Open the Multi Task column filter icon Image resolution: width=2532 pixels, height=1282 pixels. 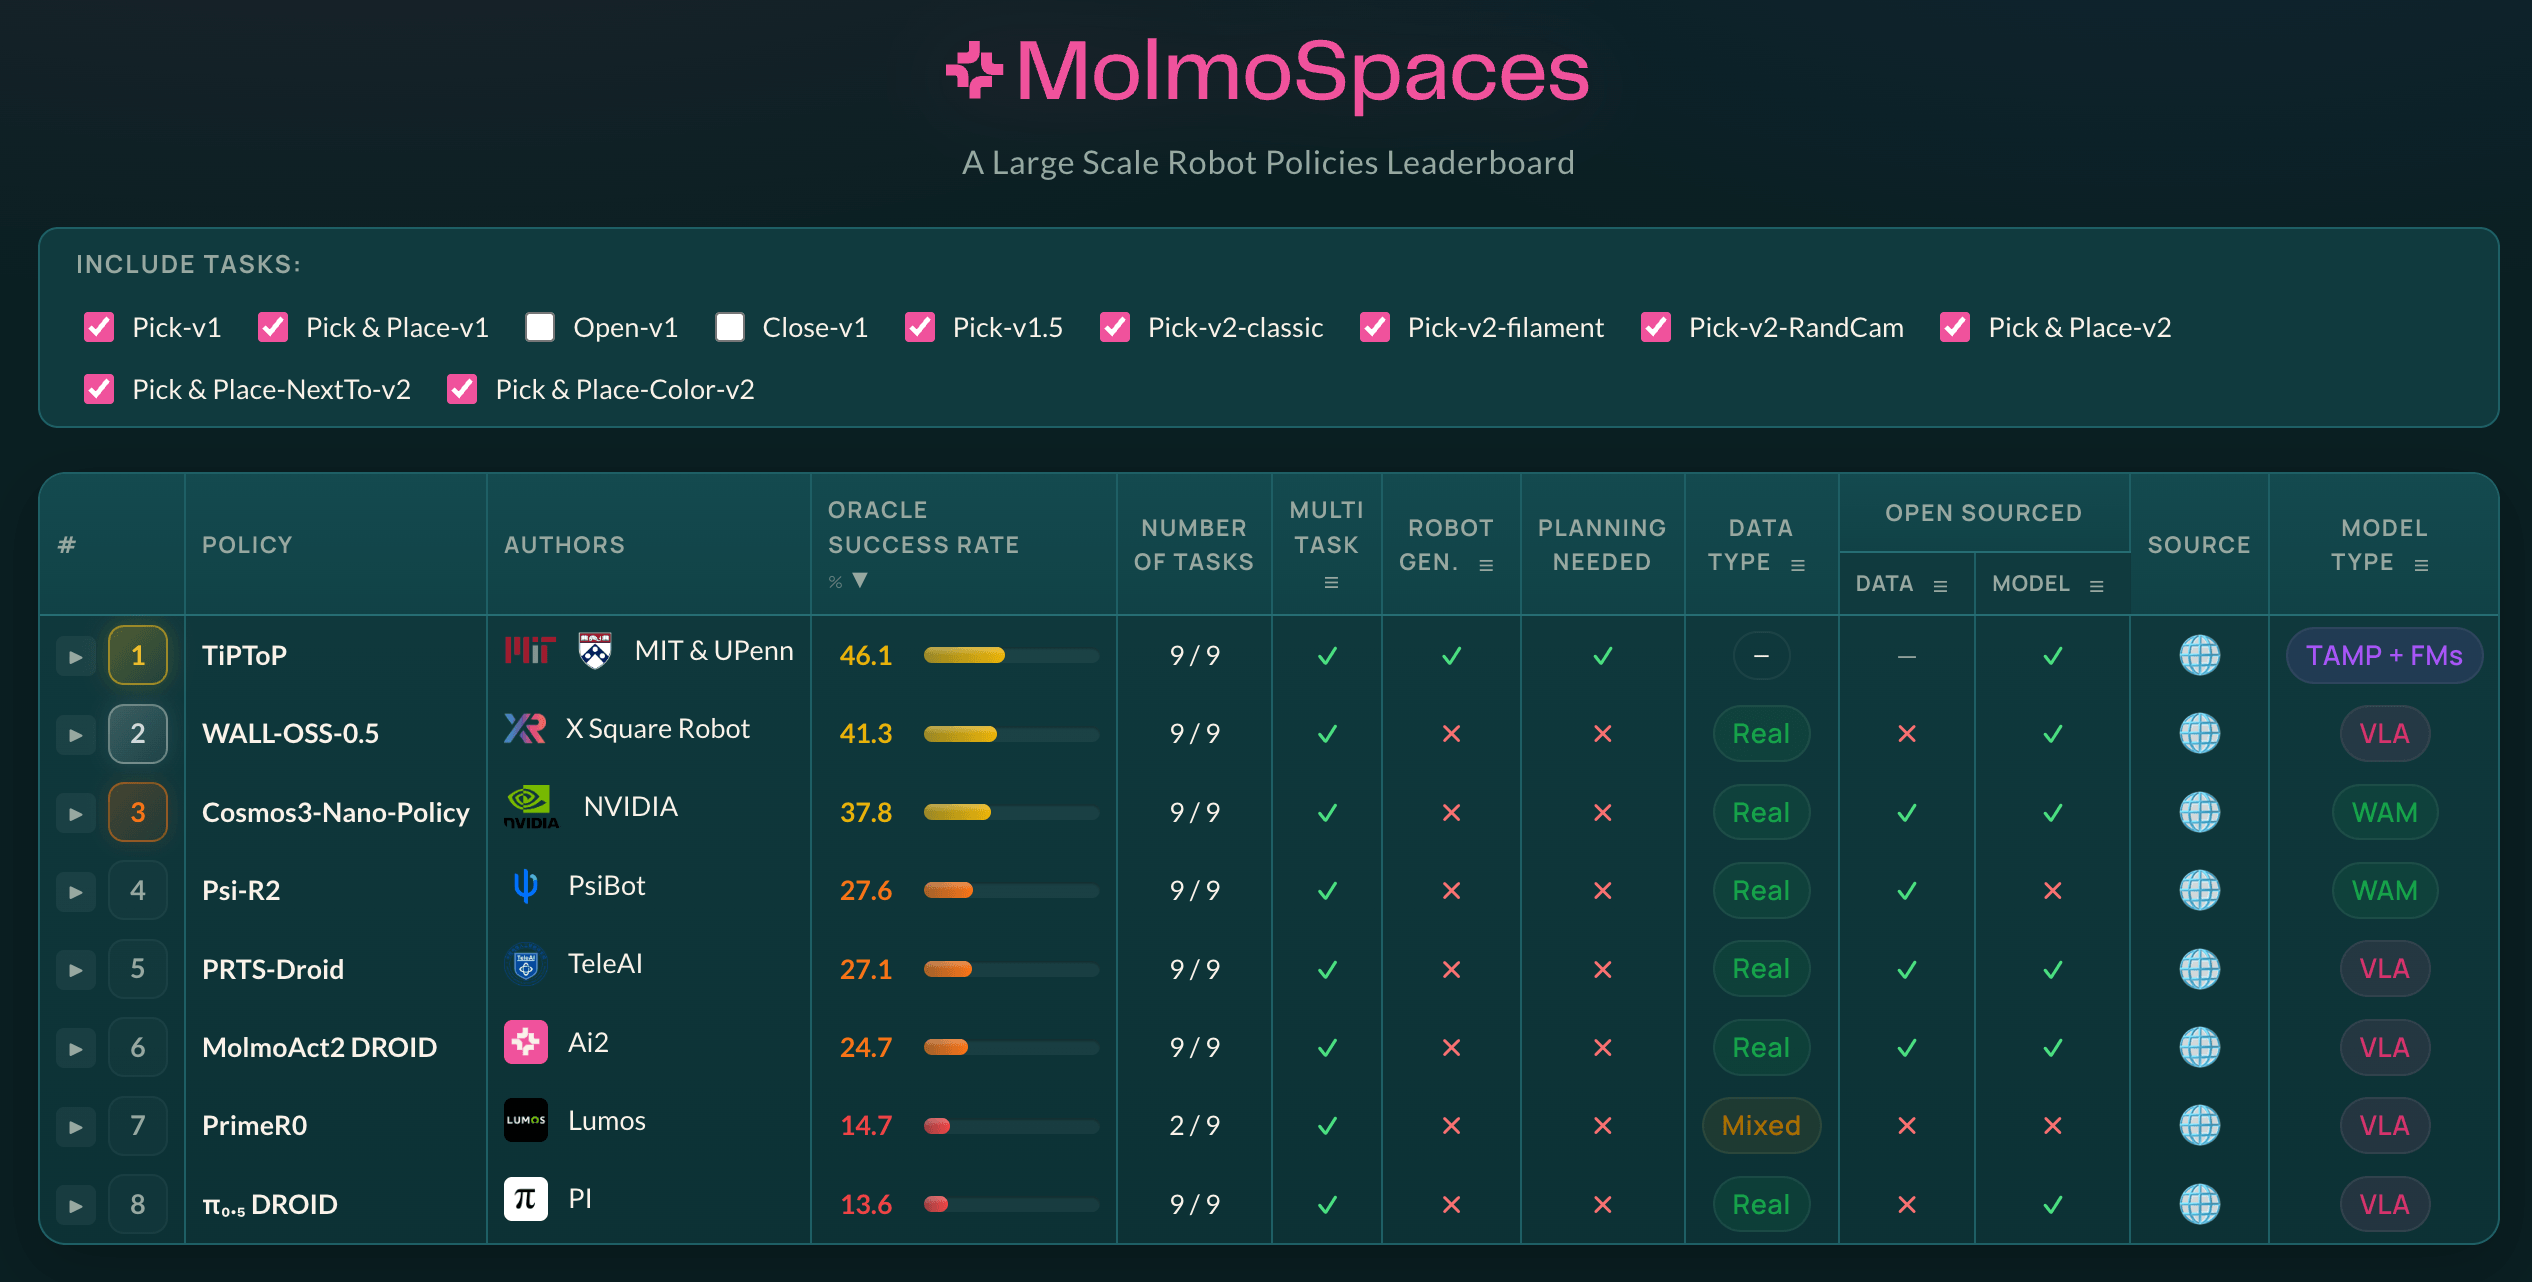1331,583
